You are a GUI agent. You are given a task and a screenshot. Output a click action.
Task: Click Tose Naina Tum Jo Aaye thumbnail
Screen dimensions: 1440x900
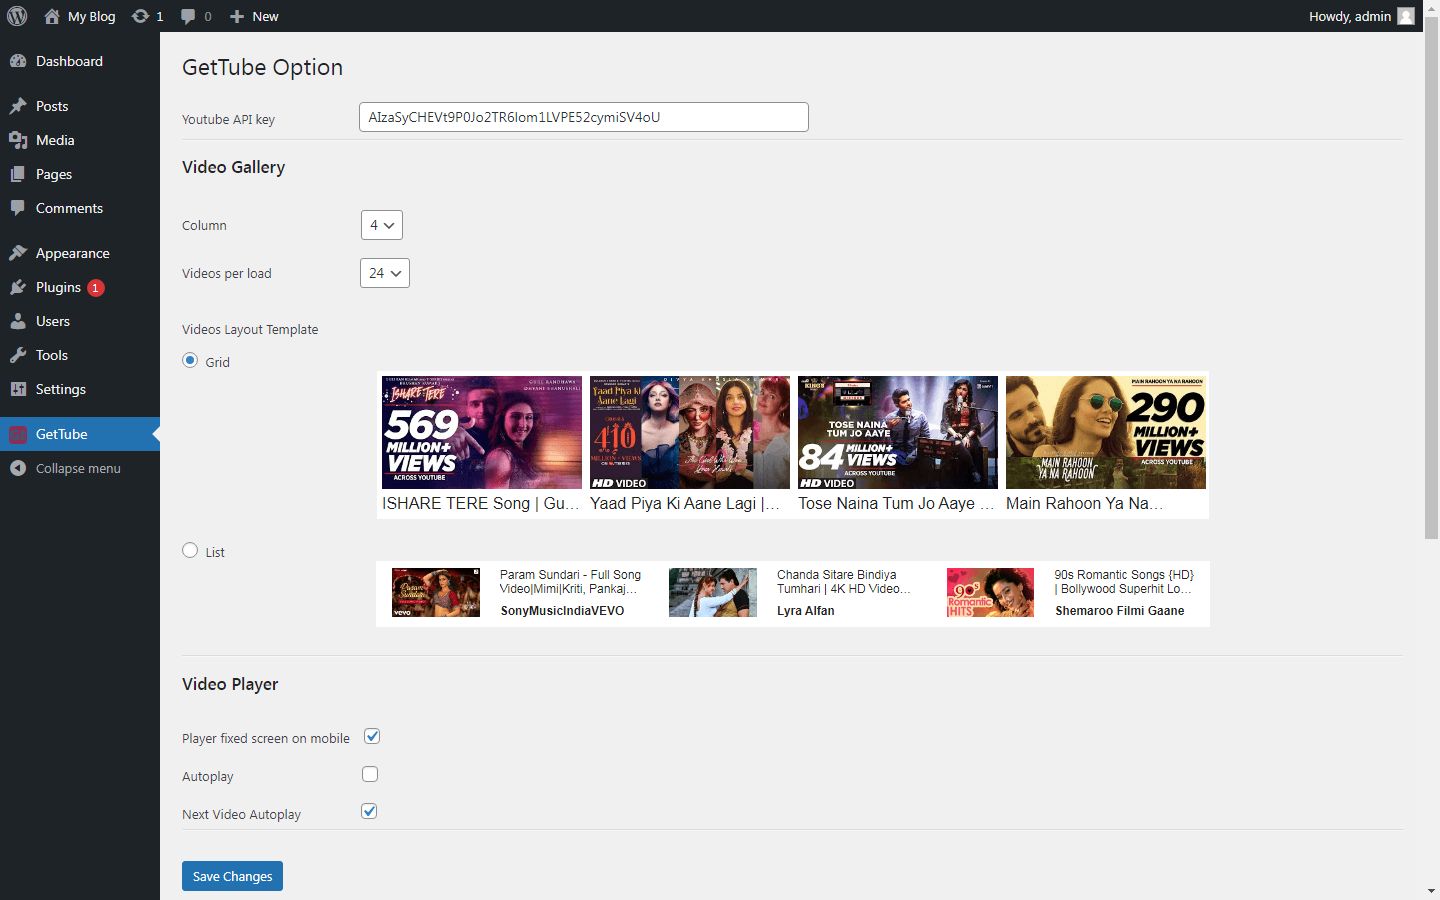(x=898, y=432)
